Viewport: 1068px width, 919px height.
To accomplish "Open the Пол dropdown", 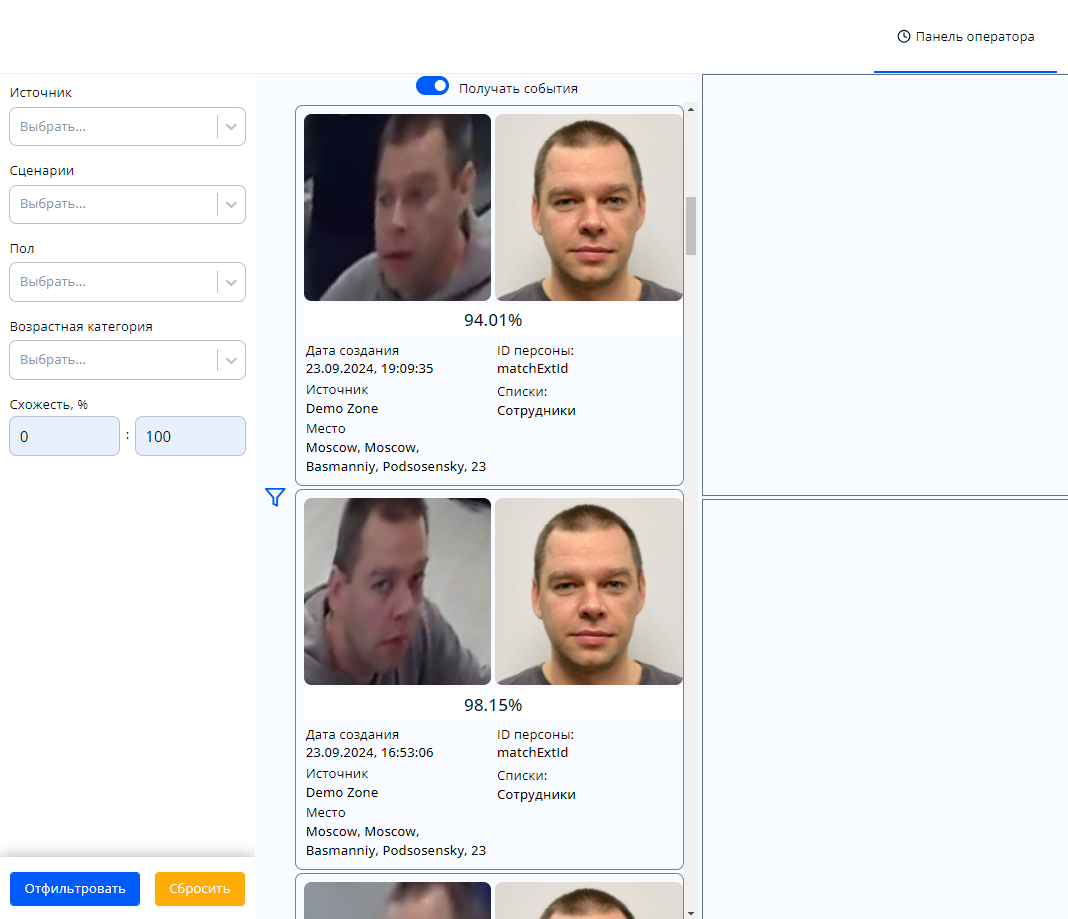I will (127, 282).
